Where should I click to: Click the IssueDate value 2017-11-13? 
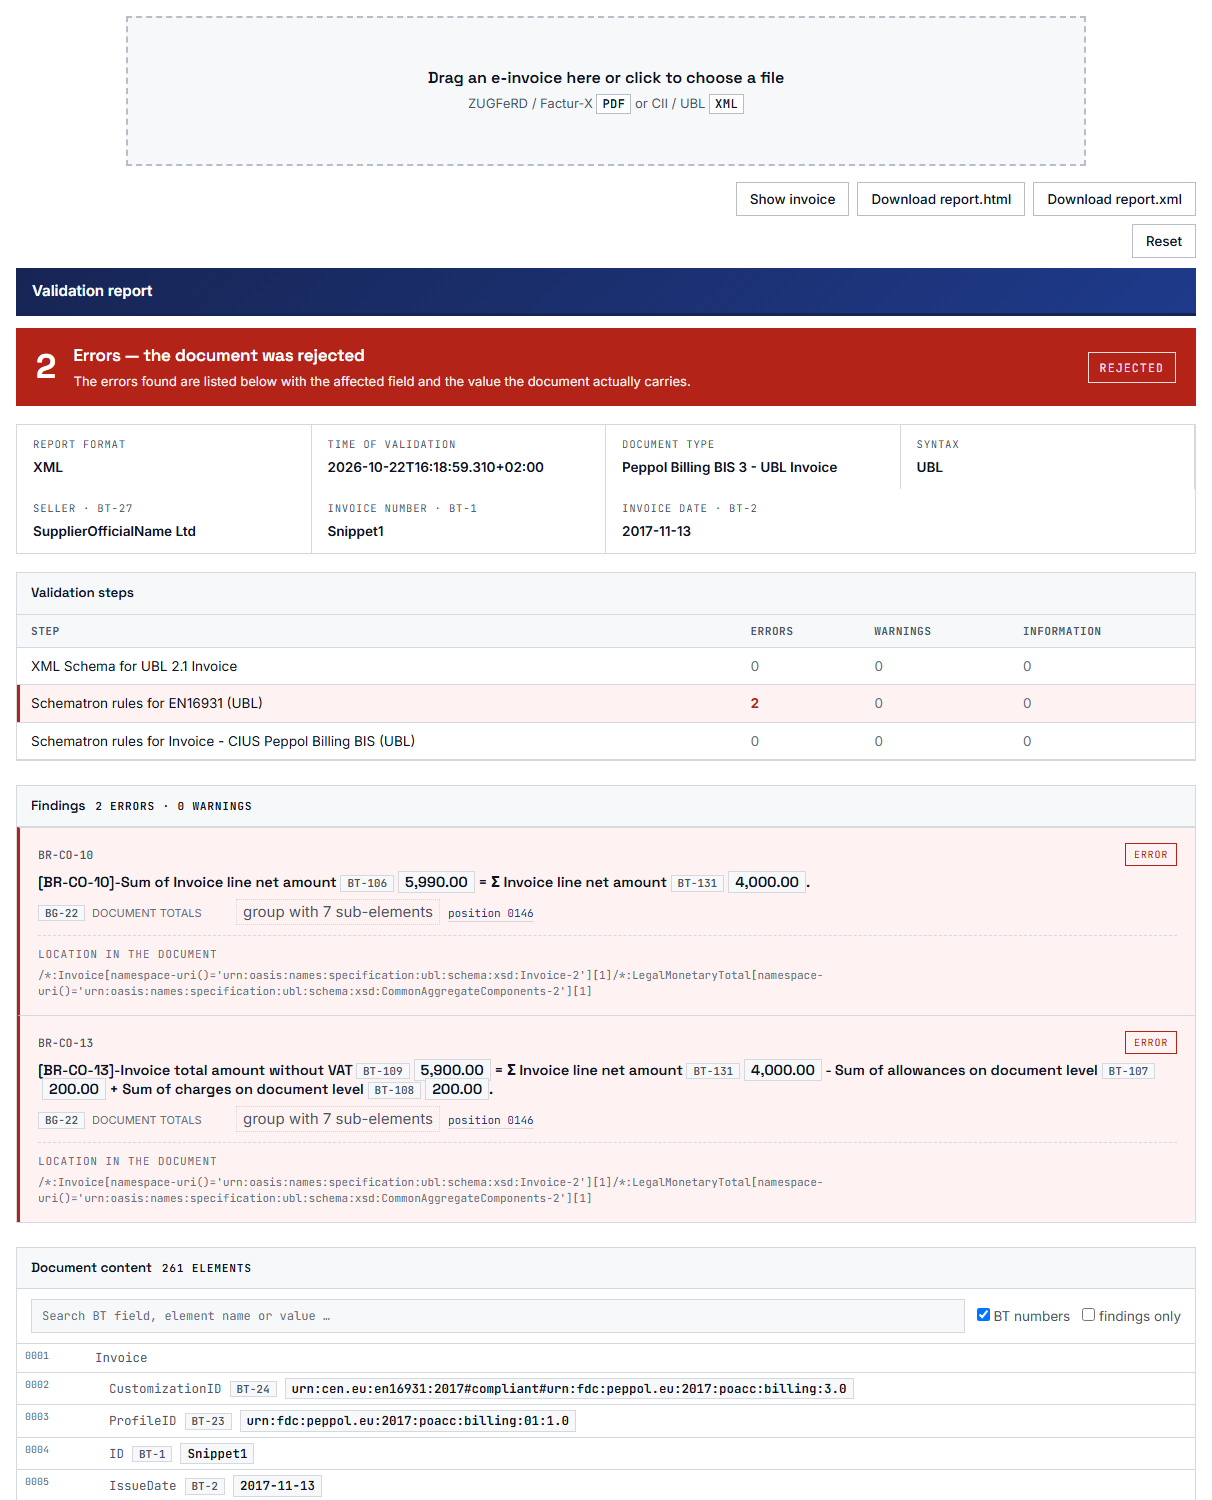(x=277, y=1486)
